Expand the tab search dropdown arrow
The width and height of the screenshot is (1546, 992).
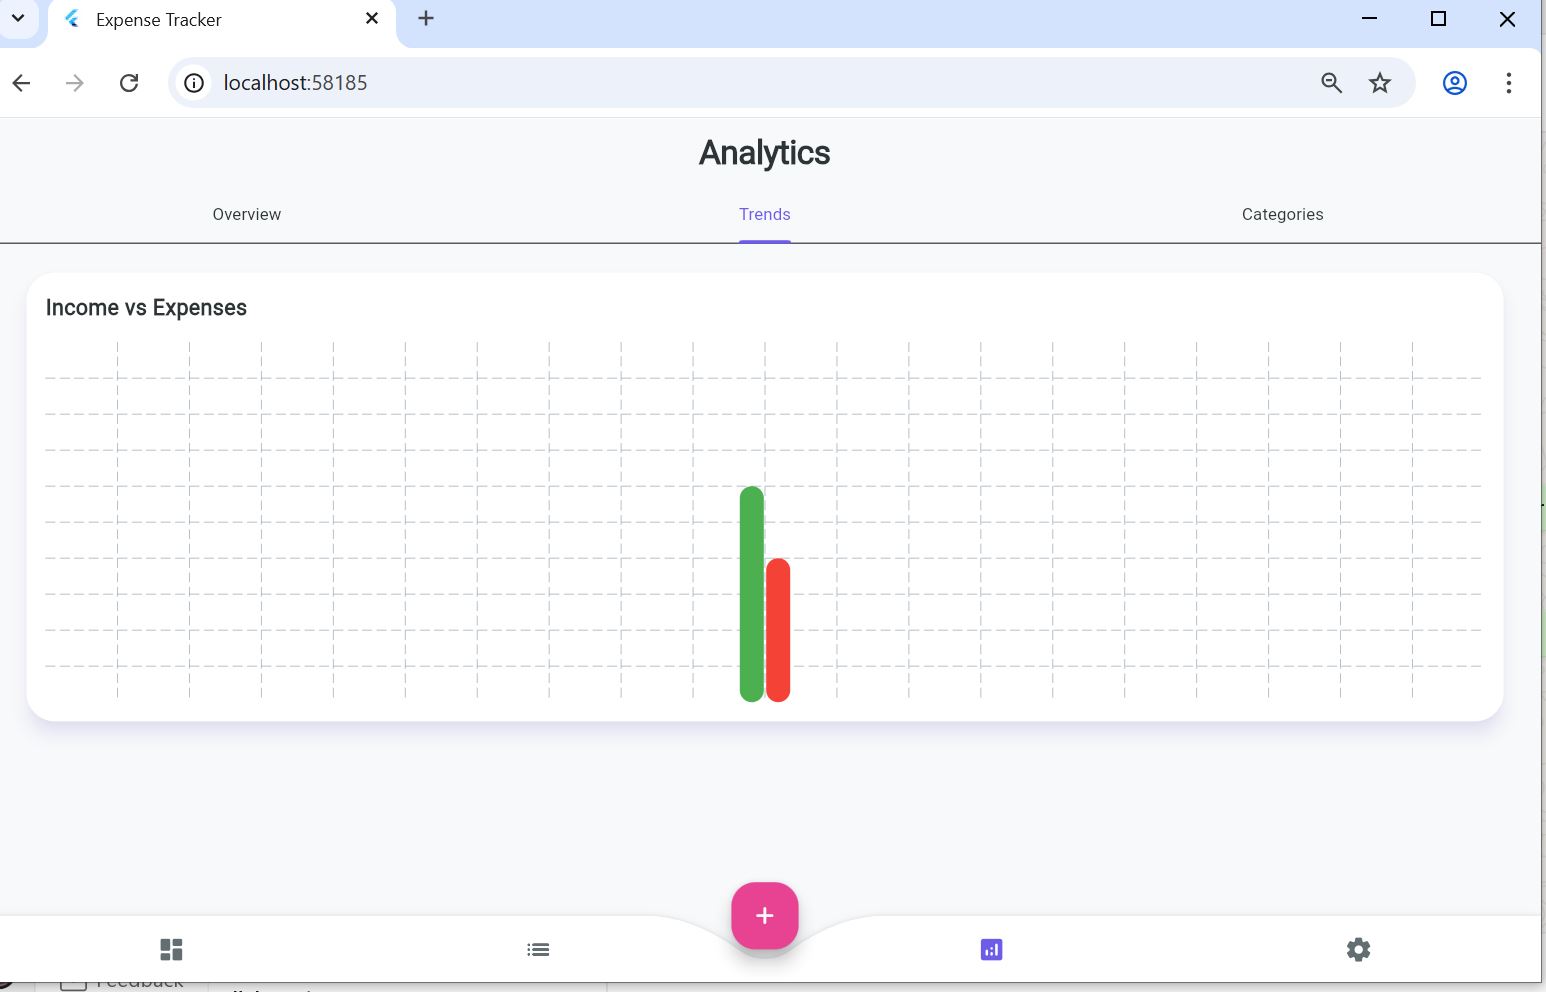pyautogui.click(x=18, y=18)
